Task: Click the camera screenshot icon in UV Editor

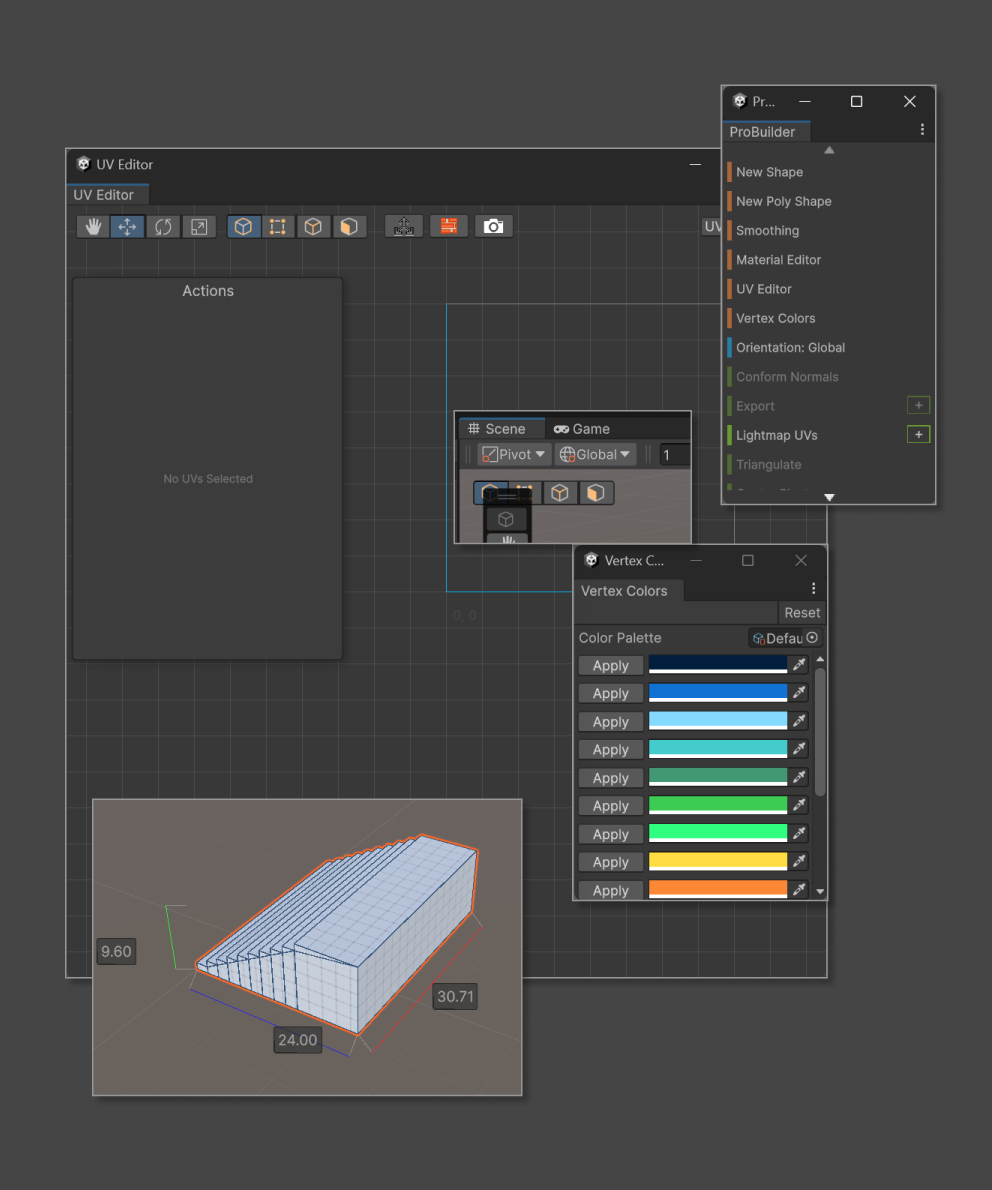Action: click(493, 226)
